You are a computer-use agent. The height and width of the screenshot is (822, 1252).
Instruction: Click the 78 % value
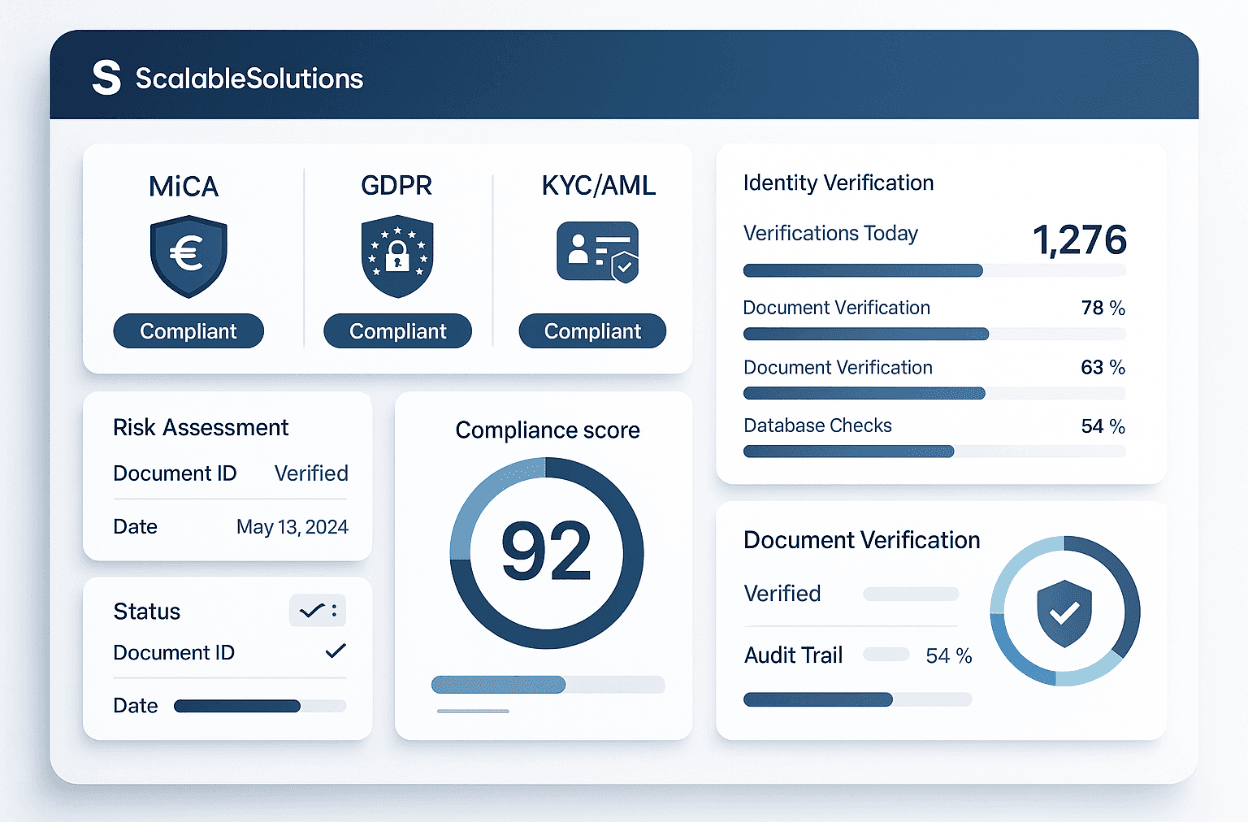click(1103, 308)
